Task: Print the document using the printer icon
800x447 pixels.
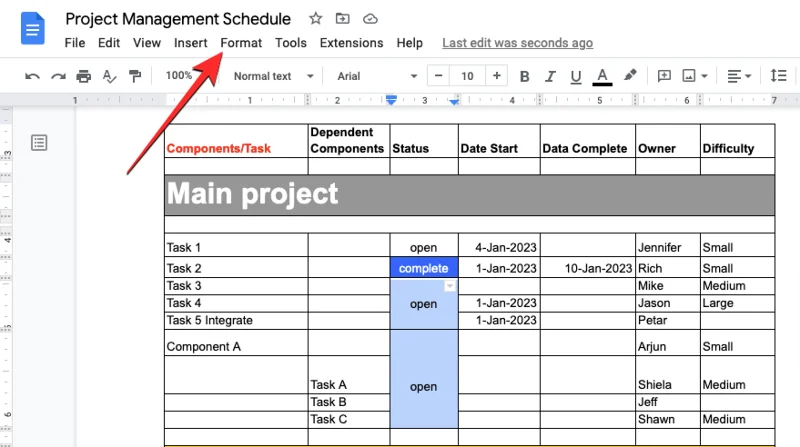Action: [84, 76]
